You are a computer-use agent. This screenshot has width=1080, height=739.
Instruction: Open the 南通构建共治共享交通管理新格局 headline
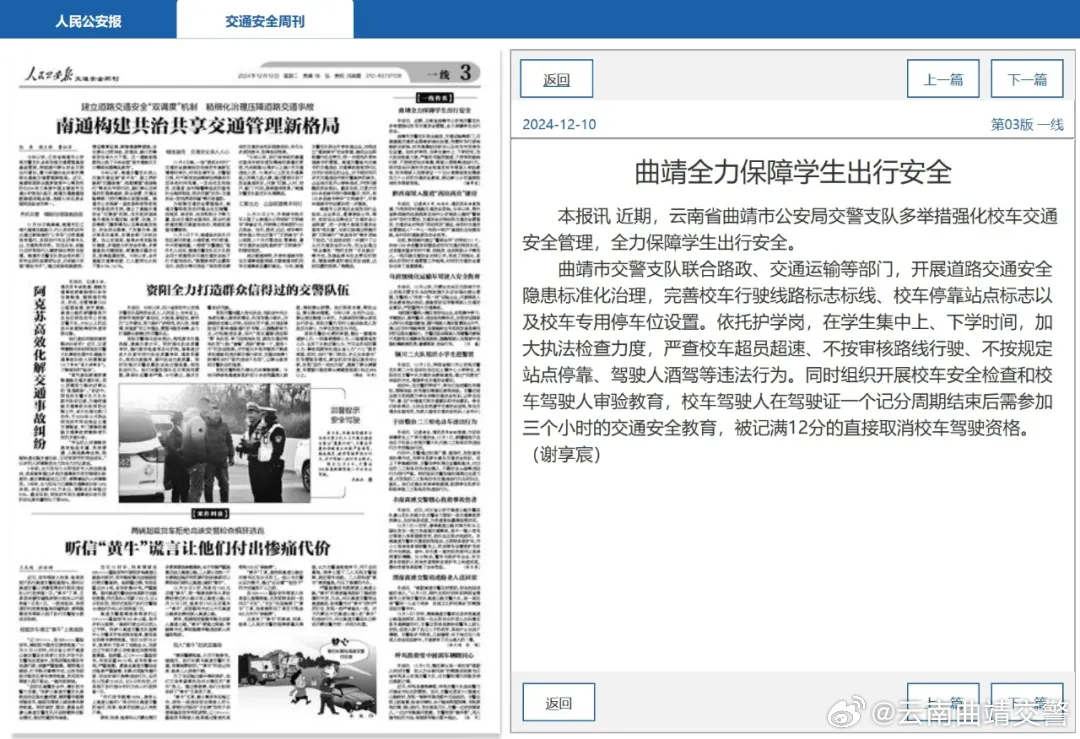(x=198, y=126)
